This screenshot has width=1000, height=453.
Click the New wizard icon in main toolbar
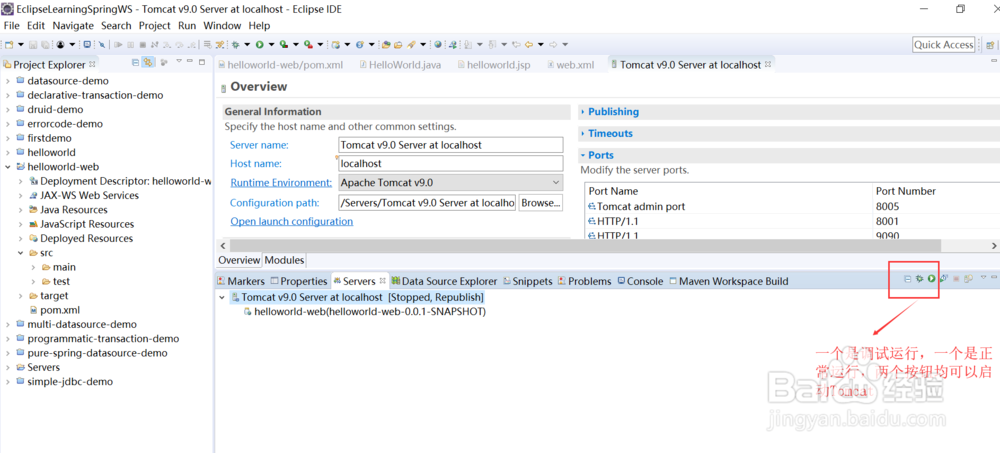pos(8,45)
